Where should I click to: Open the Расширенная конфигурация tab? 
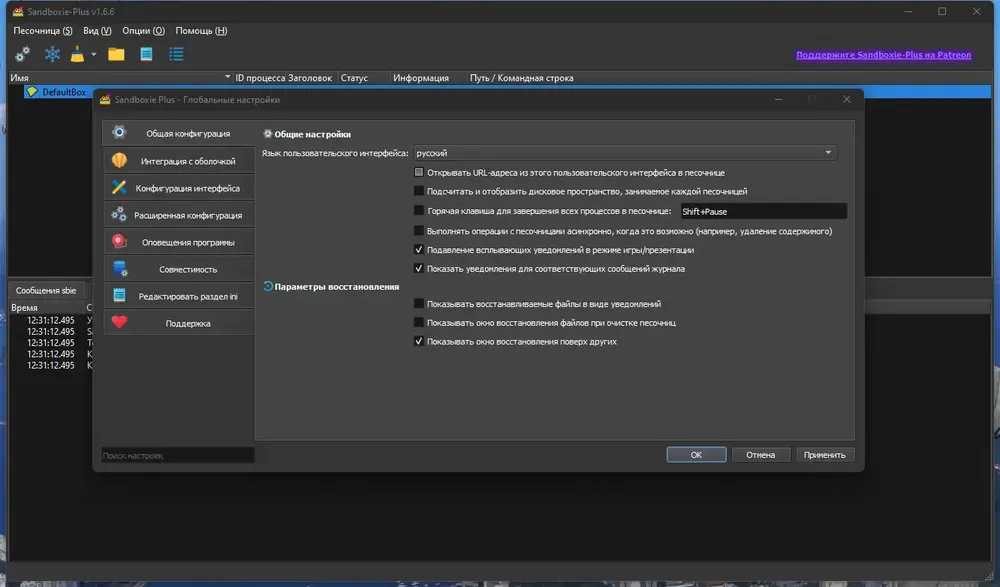pyautogui.click(x=179, y=215)
